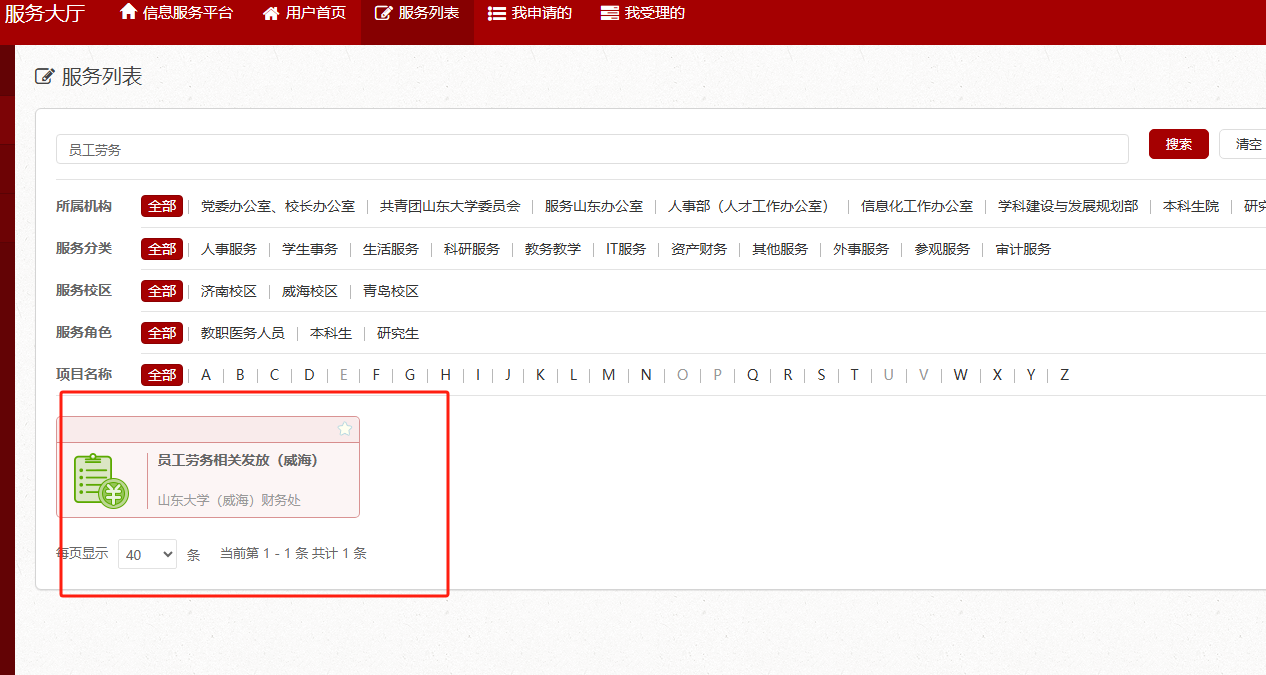Filter by 党委办公室、校长办公室
Screen dimensions: 1266x675
[278, 206]
